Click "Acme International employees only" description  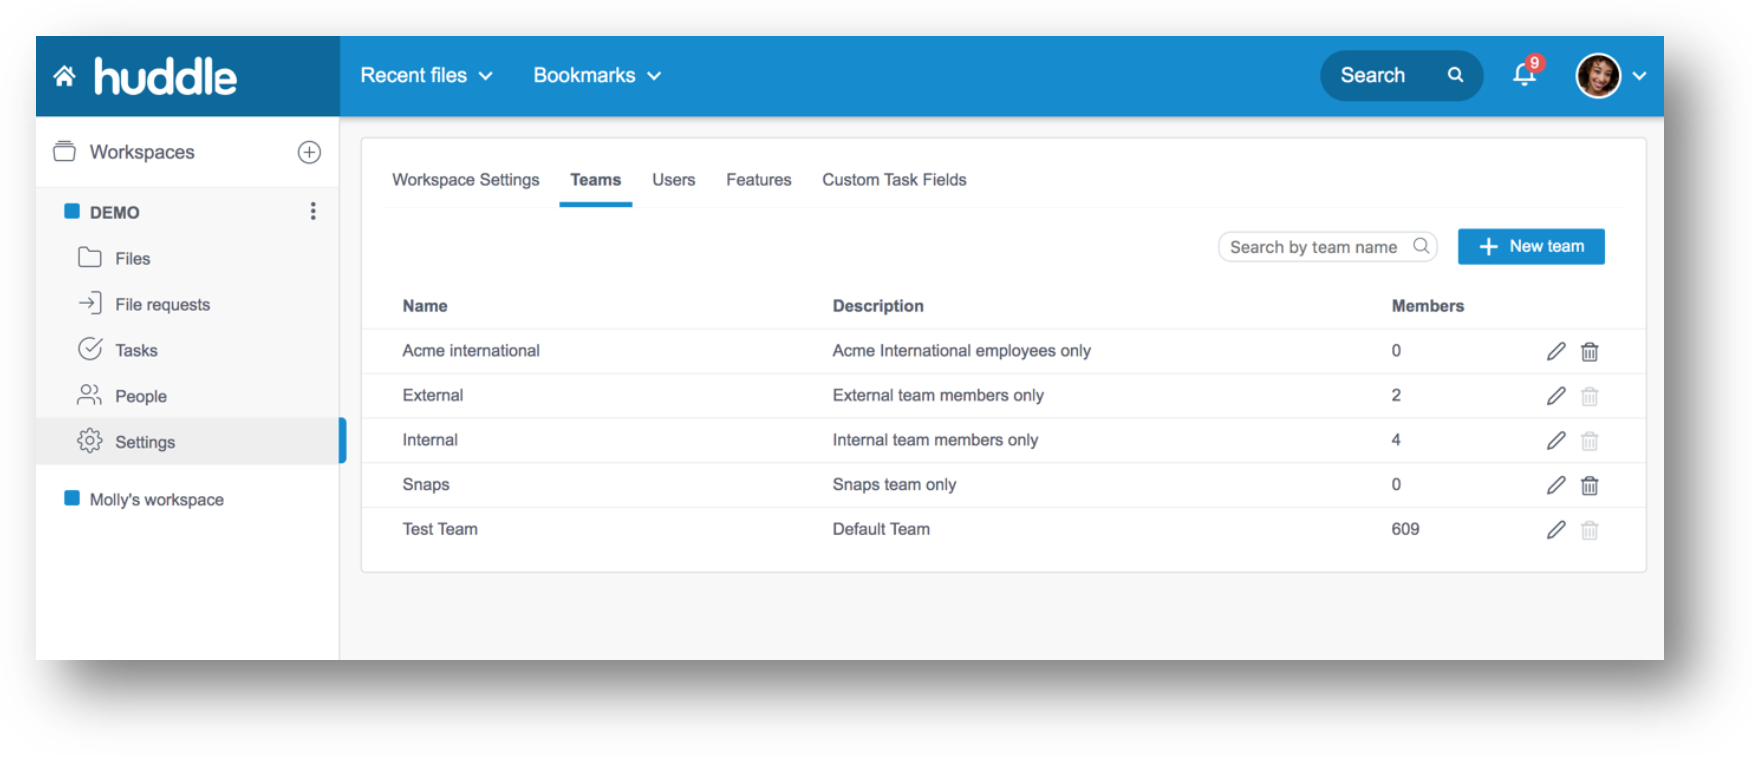pyautogui.click(x=961, y=350)
